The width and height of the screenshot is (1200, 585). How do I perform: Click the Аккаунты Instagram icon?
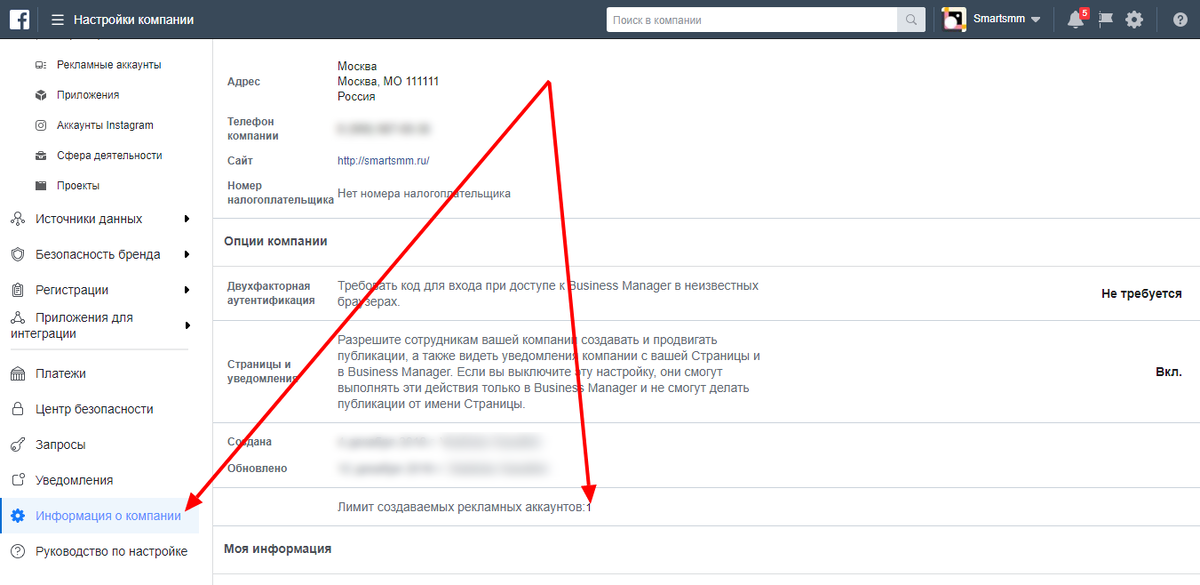pyautogui.click(x=41, y=125)
